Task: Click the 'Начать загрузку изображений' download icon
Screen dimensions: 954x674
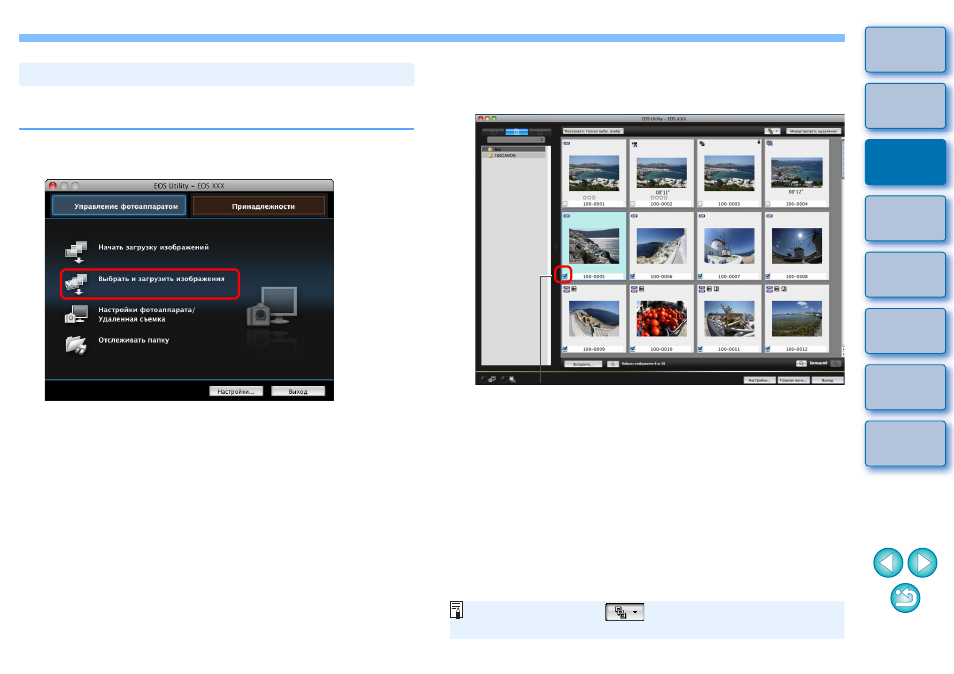Action: pos(77,251)
